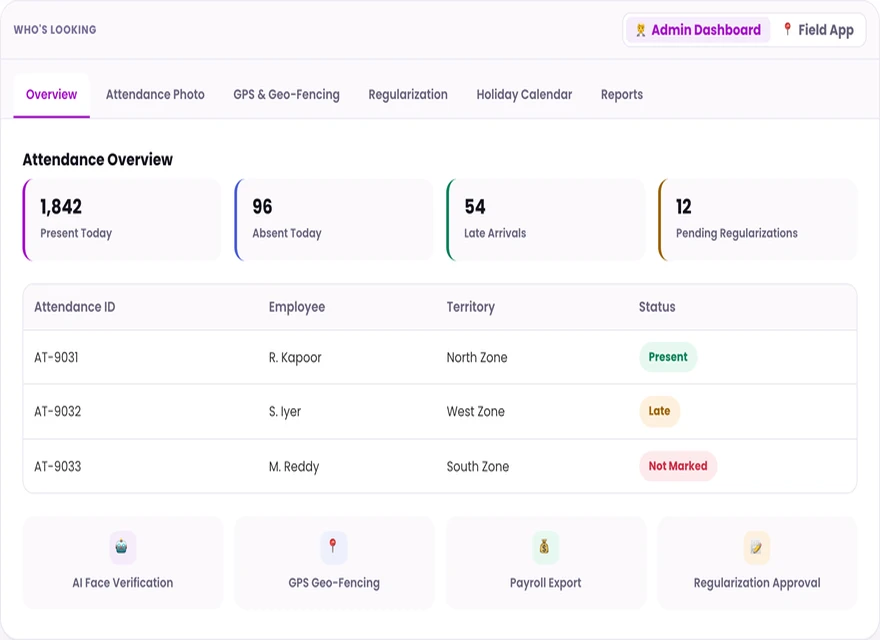Viewport: 880px width, 640px height.
Task: Click the South Zone territory cell
Action: click(478, 467)
